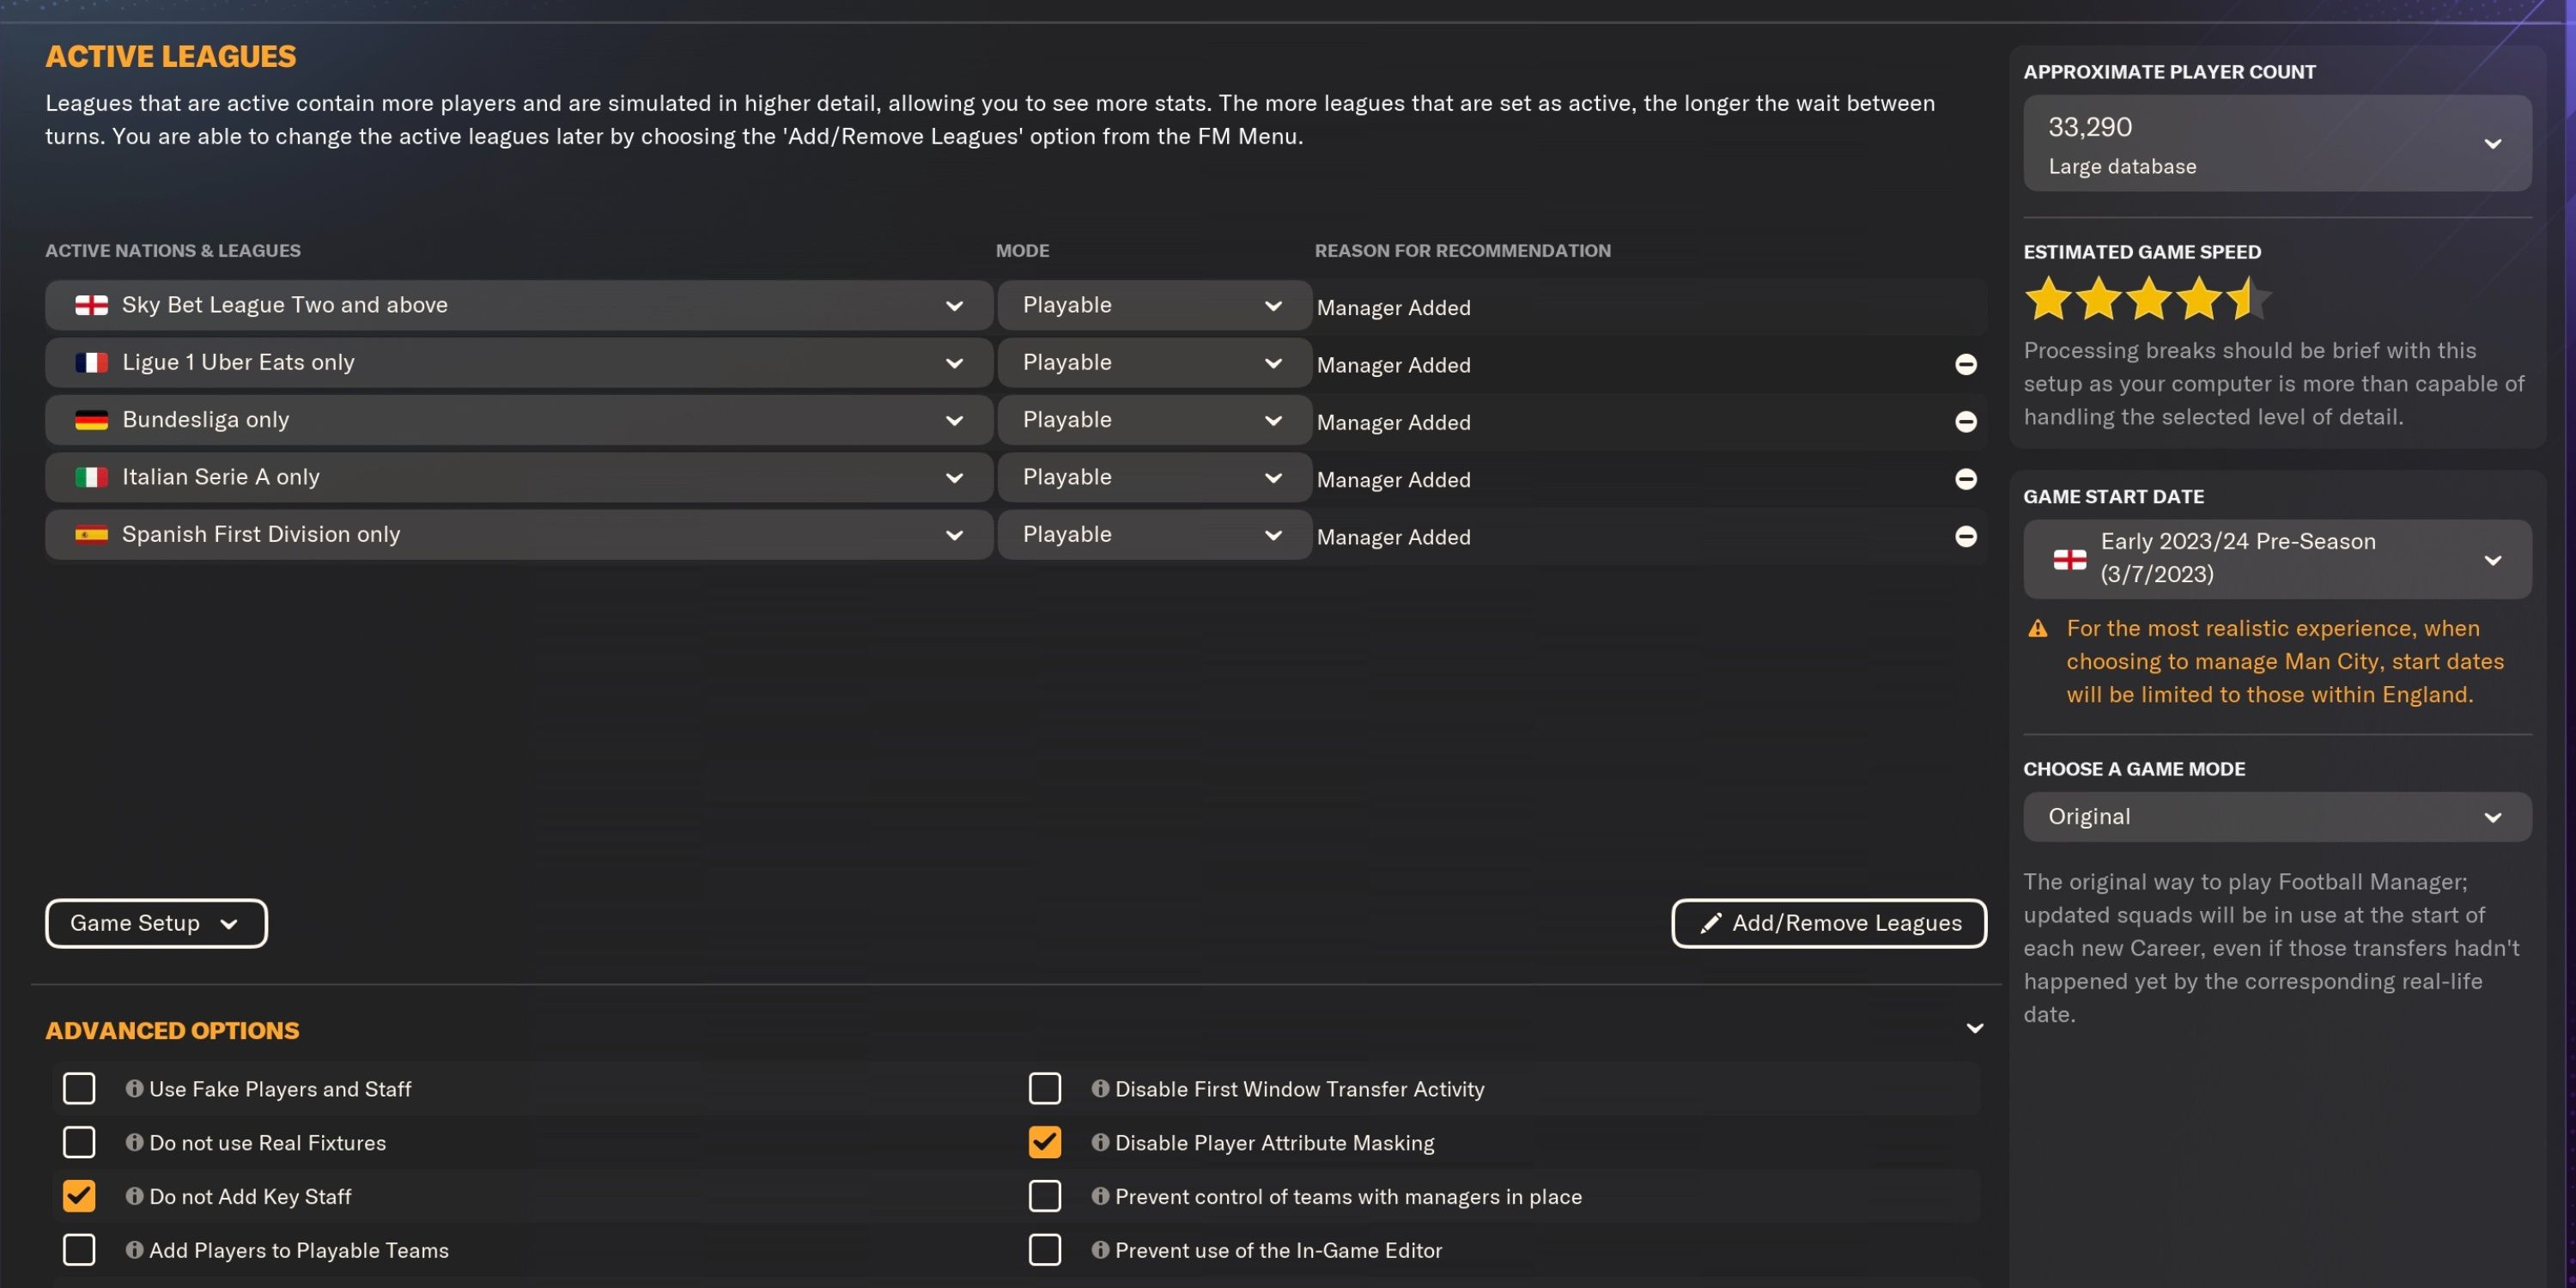The width and height of the screenshot is (2576, 1288).
Task: Collapse the Advanced Options section
Action: click(x=1975, y=1028)
